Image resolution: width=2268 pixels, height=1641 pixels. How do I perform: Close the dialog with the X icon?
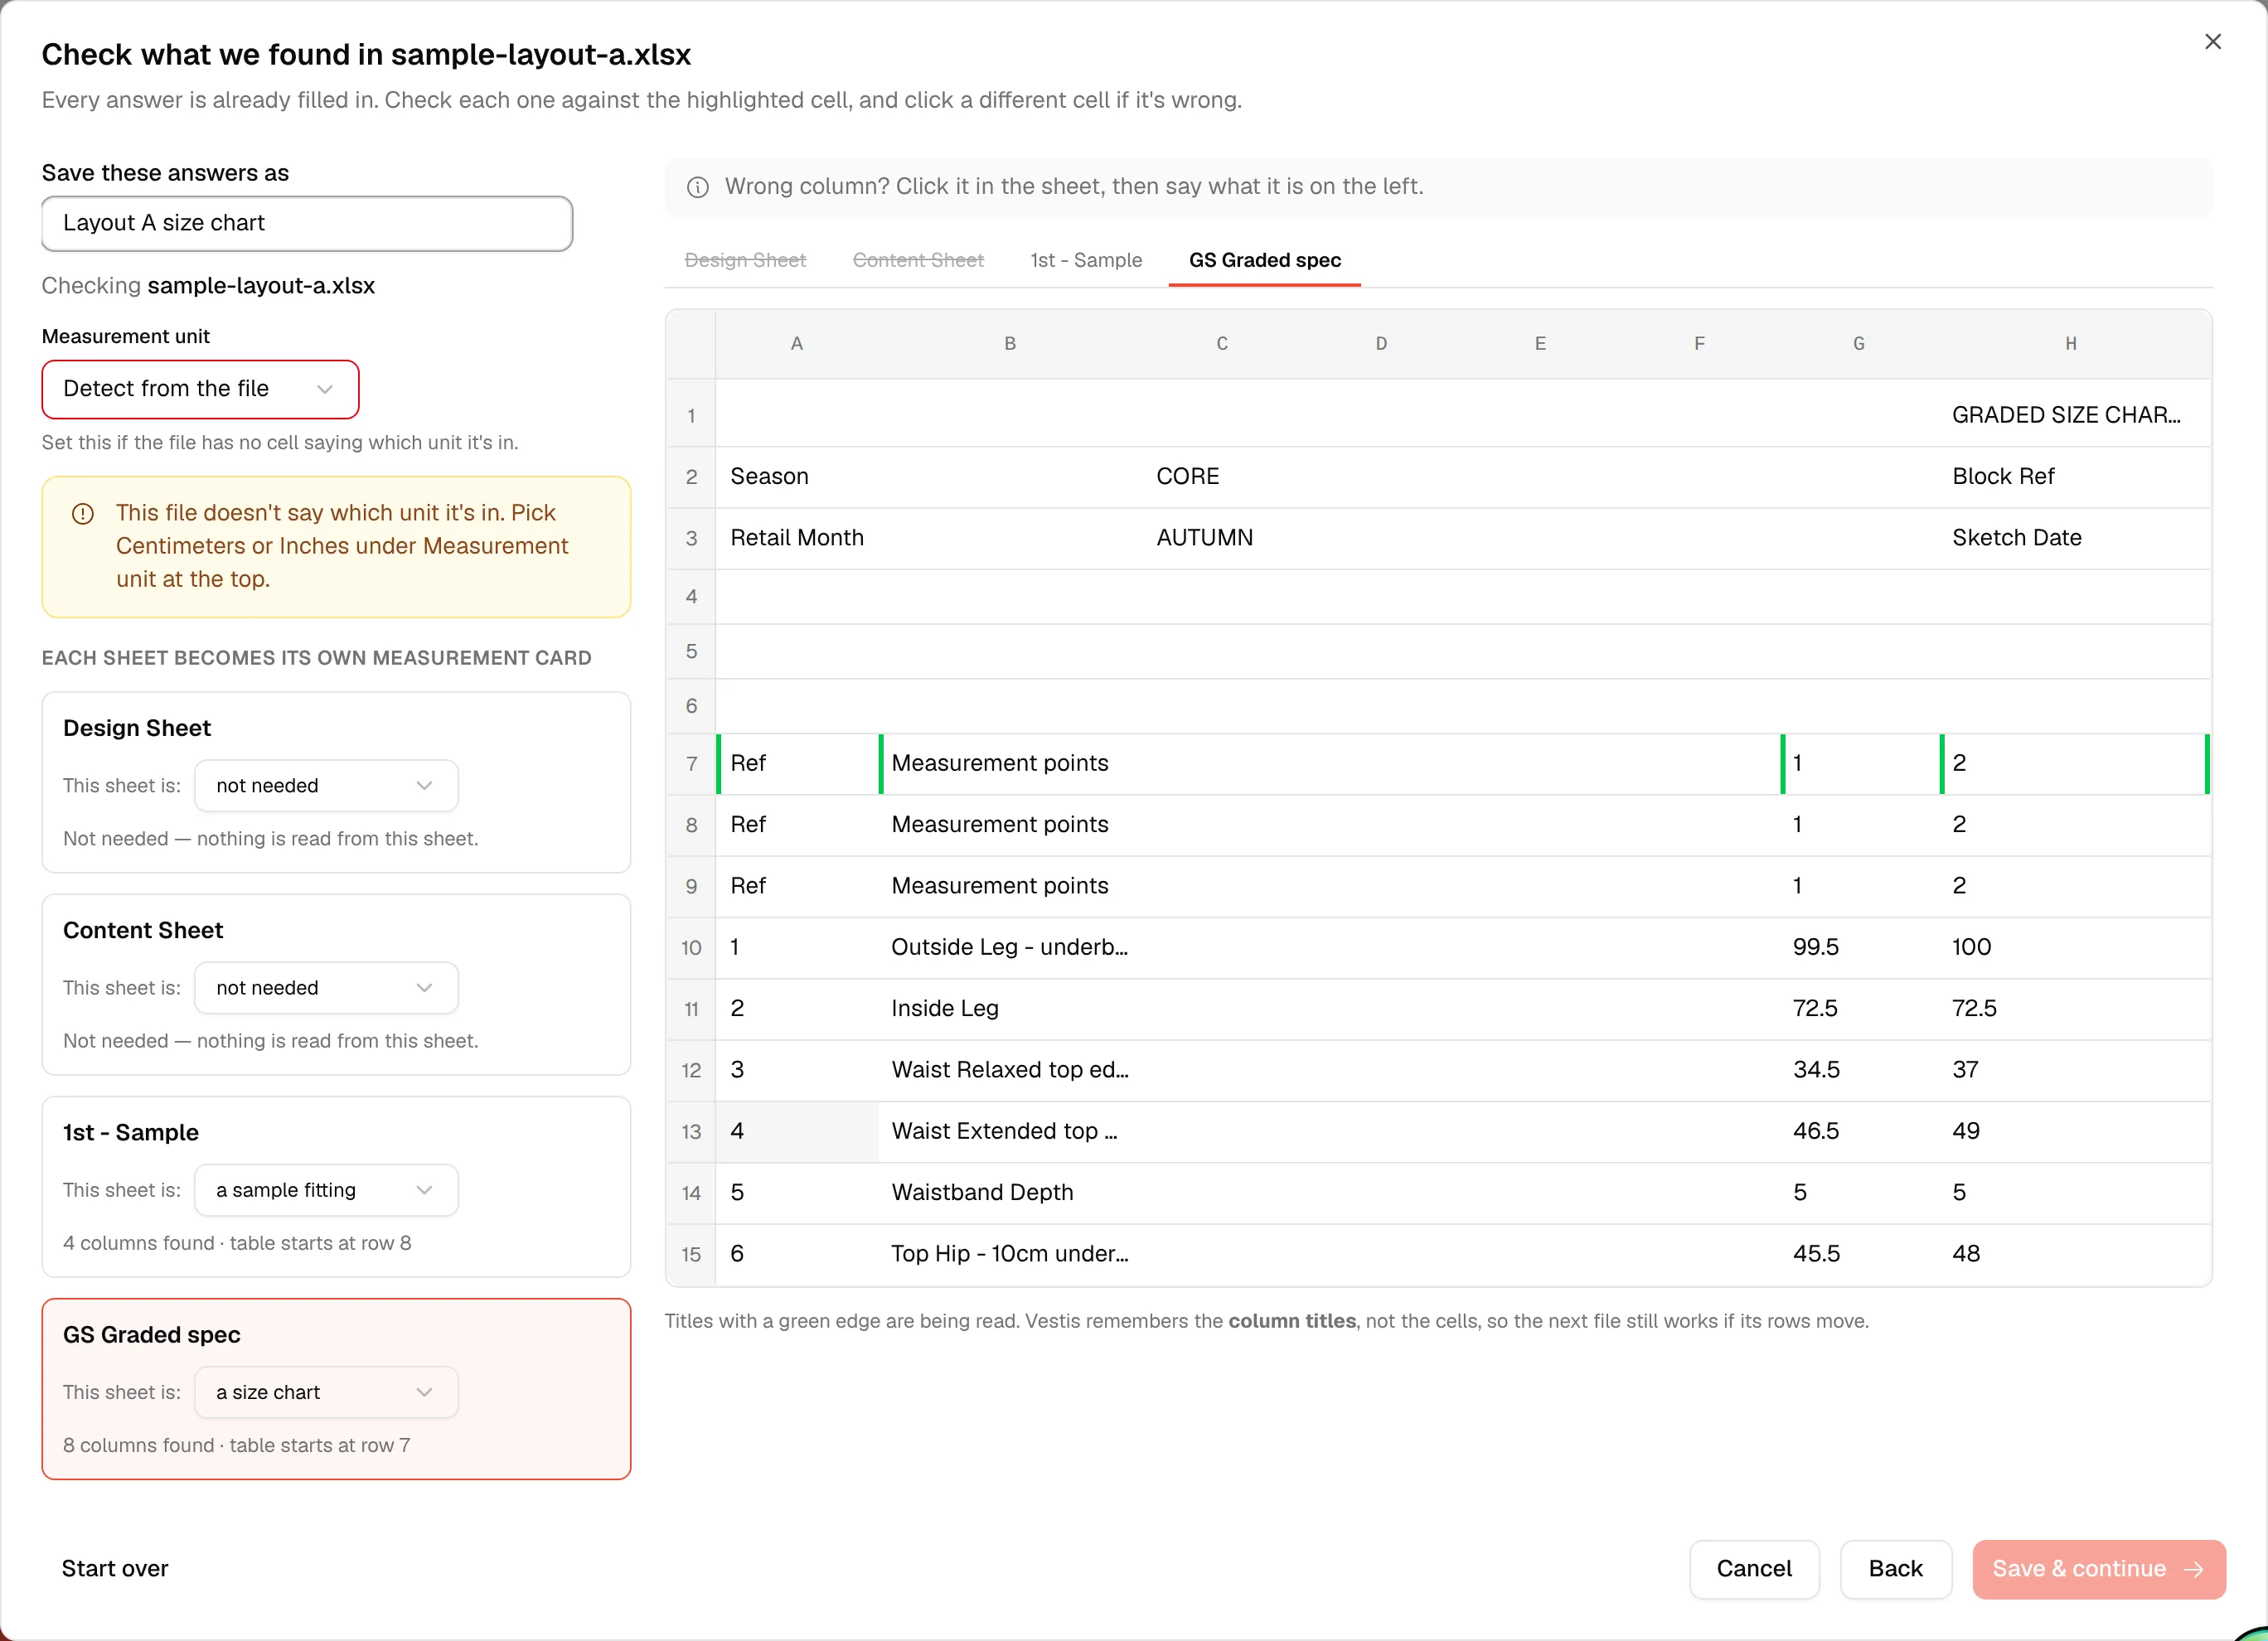[2212, 42]
